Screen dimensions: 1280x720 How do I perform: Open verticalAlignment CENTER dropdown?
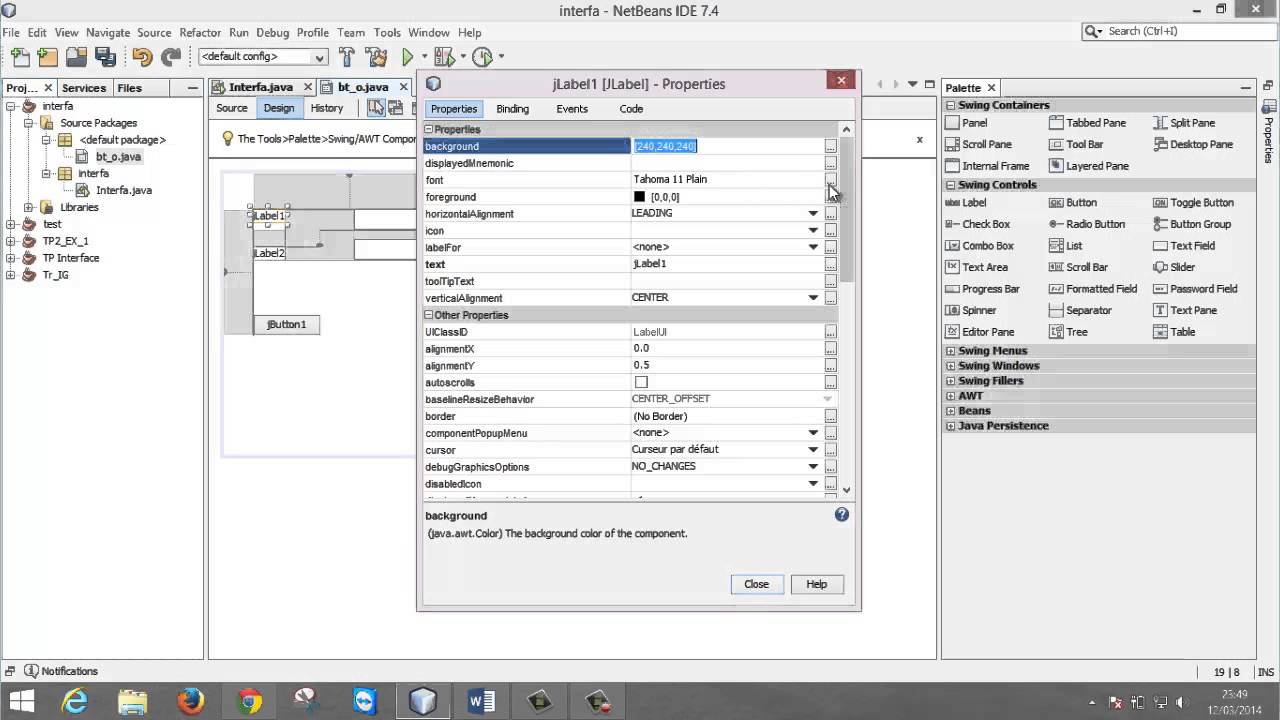tap(813, 297)
